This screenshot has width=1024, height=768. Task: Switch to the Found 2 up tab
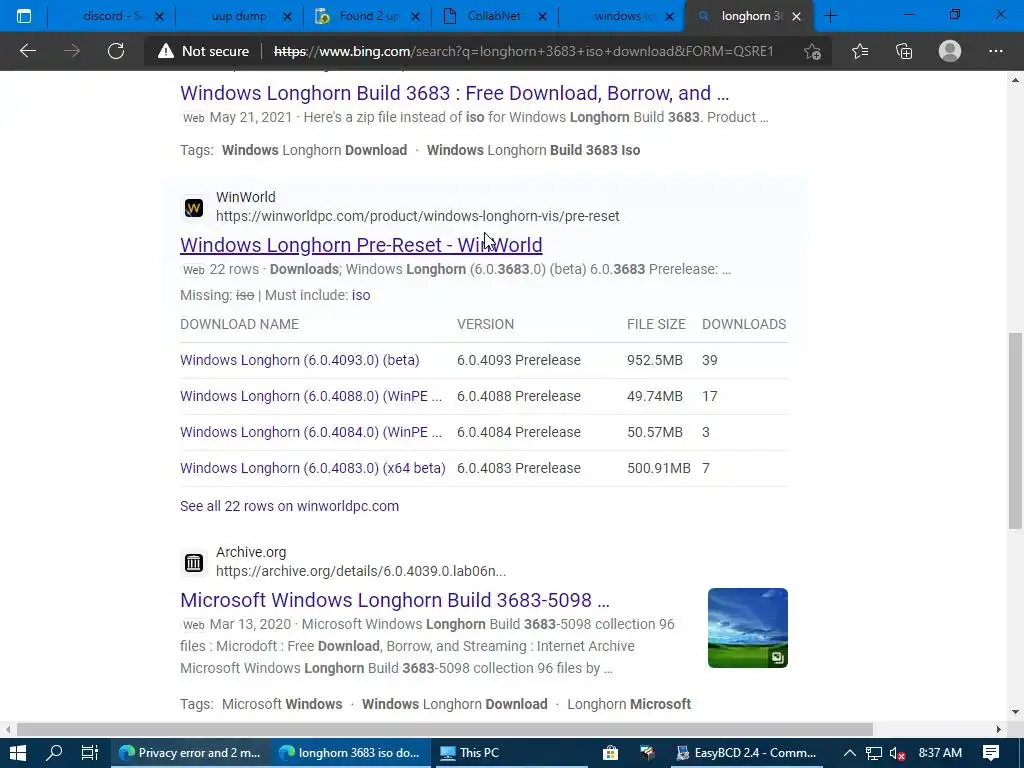(365, 16)
